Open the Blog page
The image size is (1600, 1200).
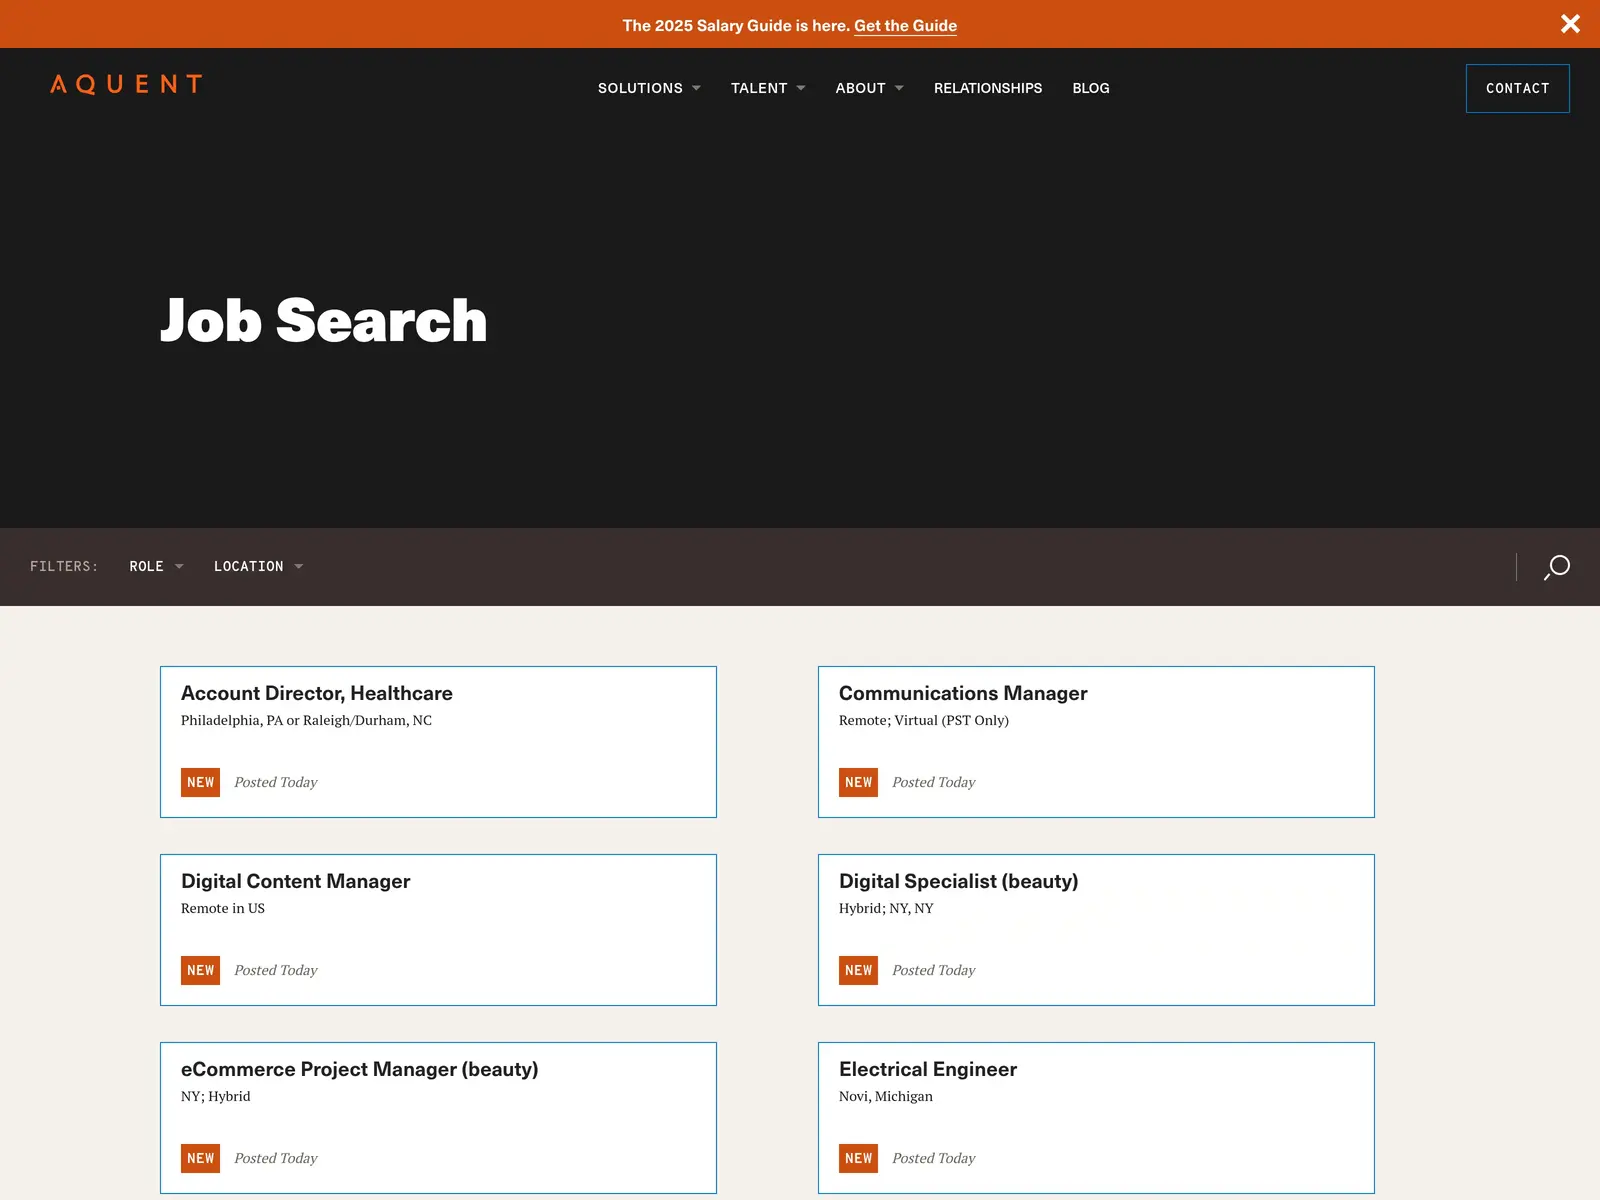coord(1091,88)
